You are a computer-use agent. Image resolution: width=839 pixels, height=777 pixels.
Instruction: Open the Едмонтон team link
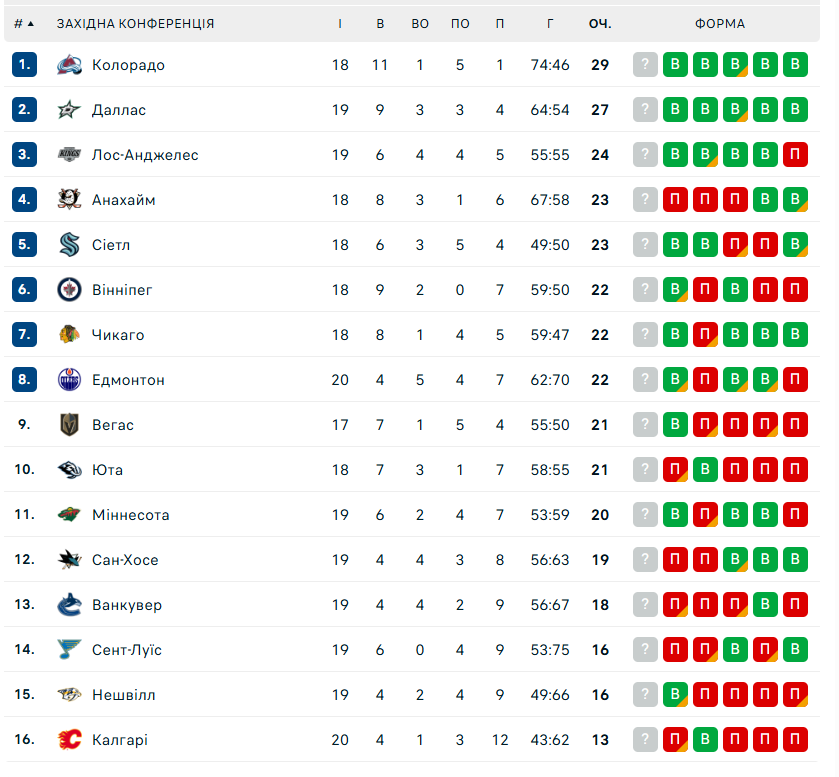[x=128, y=380]
